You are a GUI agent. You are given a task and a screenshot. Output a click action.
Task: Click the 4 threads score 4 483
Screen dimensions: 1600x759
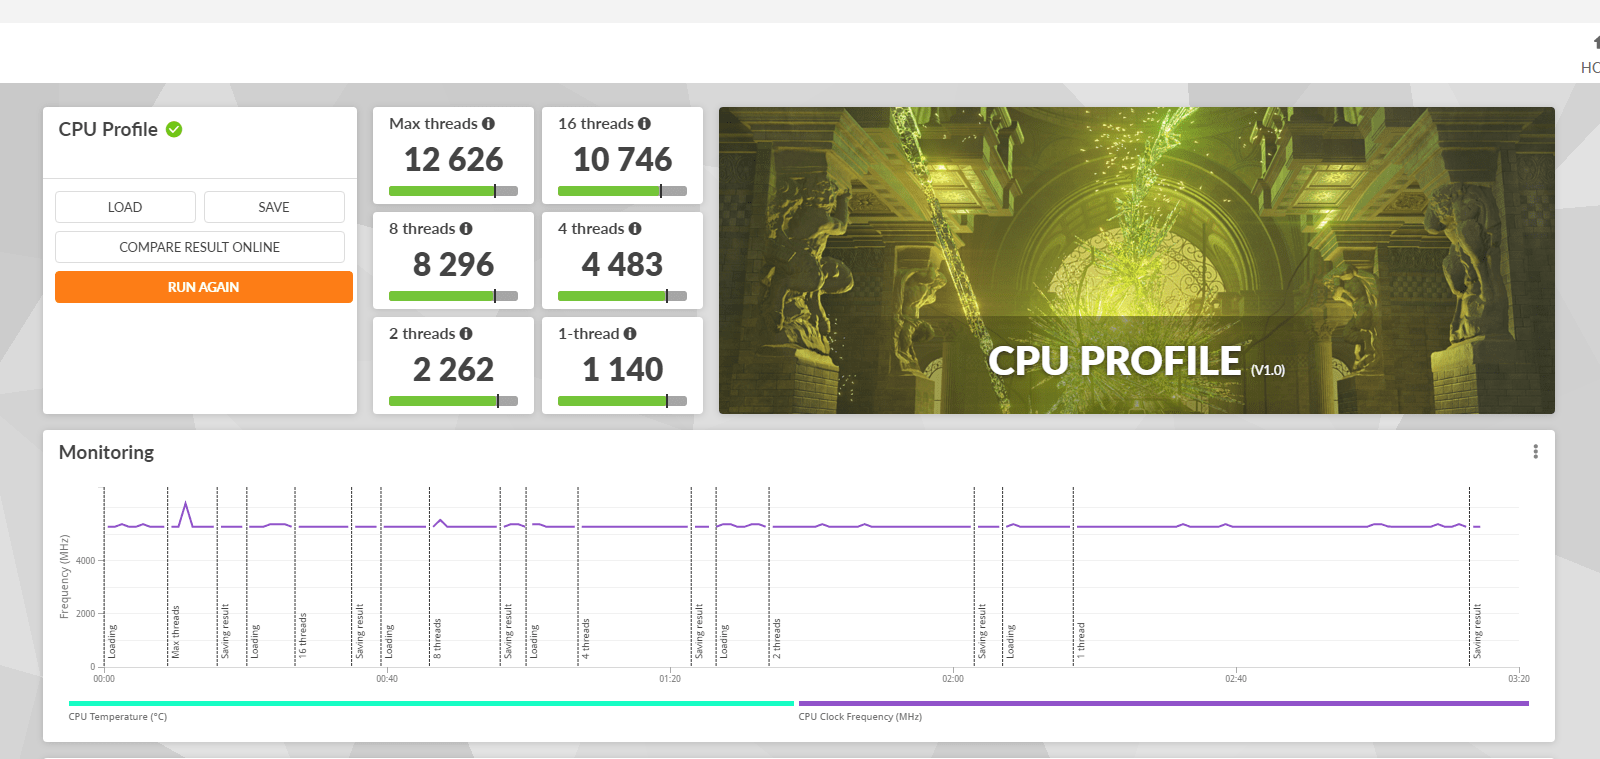pos(622,264)
